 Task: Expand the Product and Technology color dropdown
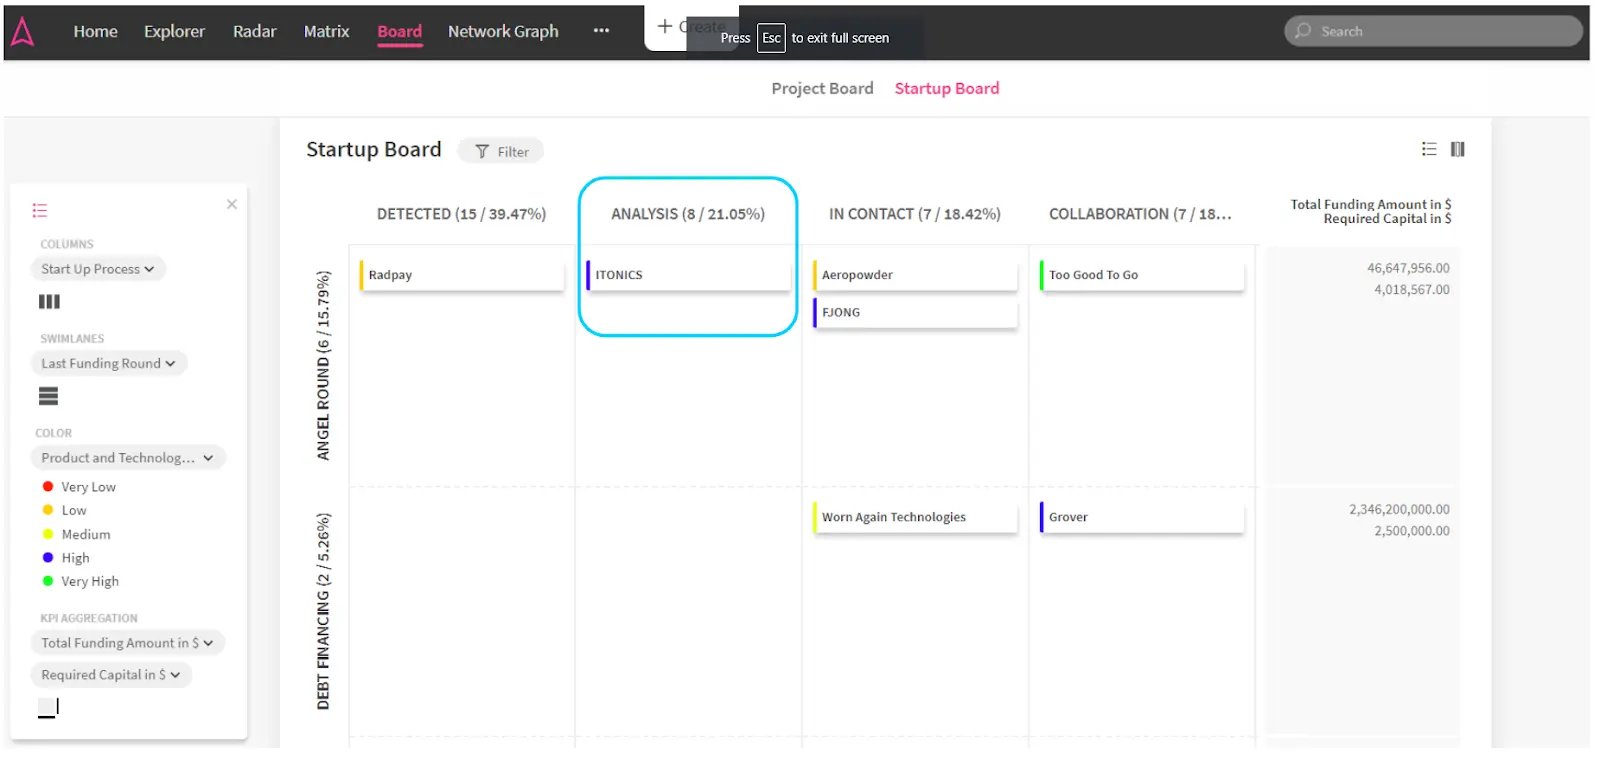click(128, 458)
